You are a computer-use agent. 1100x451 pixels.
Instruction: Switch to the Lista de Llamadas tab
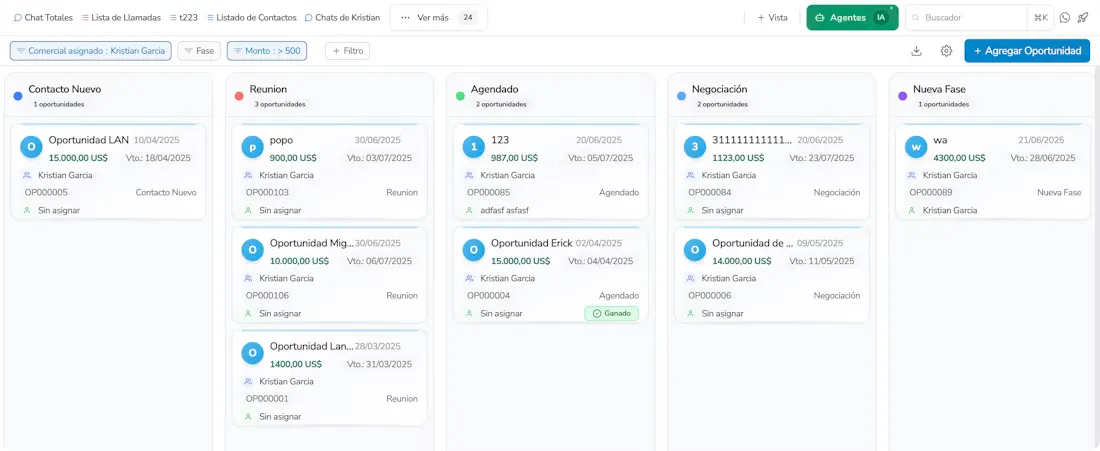(120, 18)
